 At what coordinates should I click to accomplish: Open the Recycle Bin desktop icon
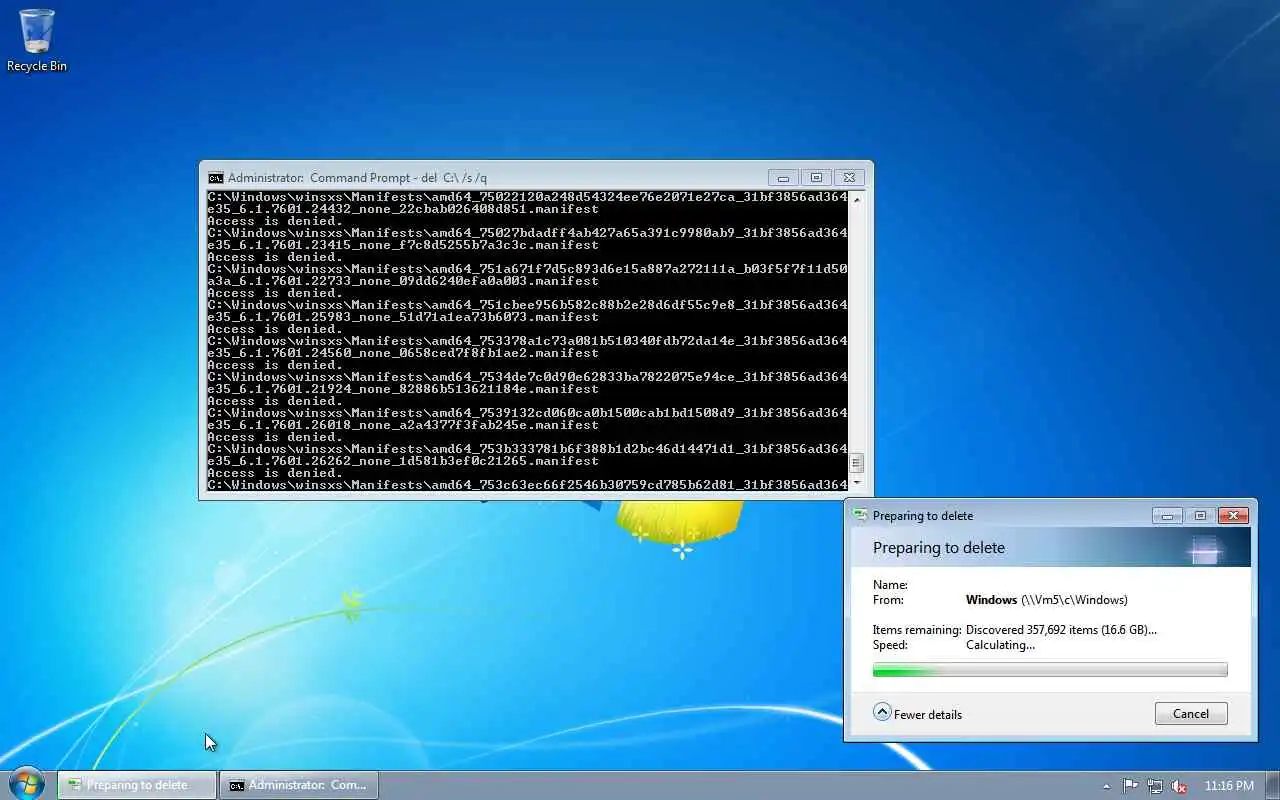tap(37, 40)
